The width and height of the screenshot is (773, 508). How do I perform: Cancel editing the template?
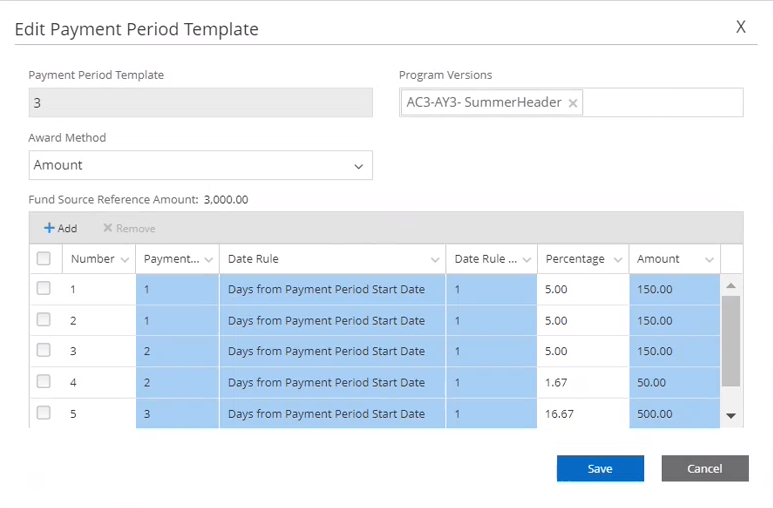coord(705,468)
